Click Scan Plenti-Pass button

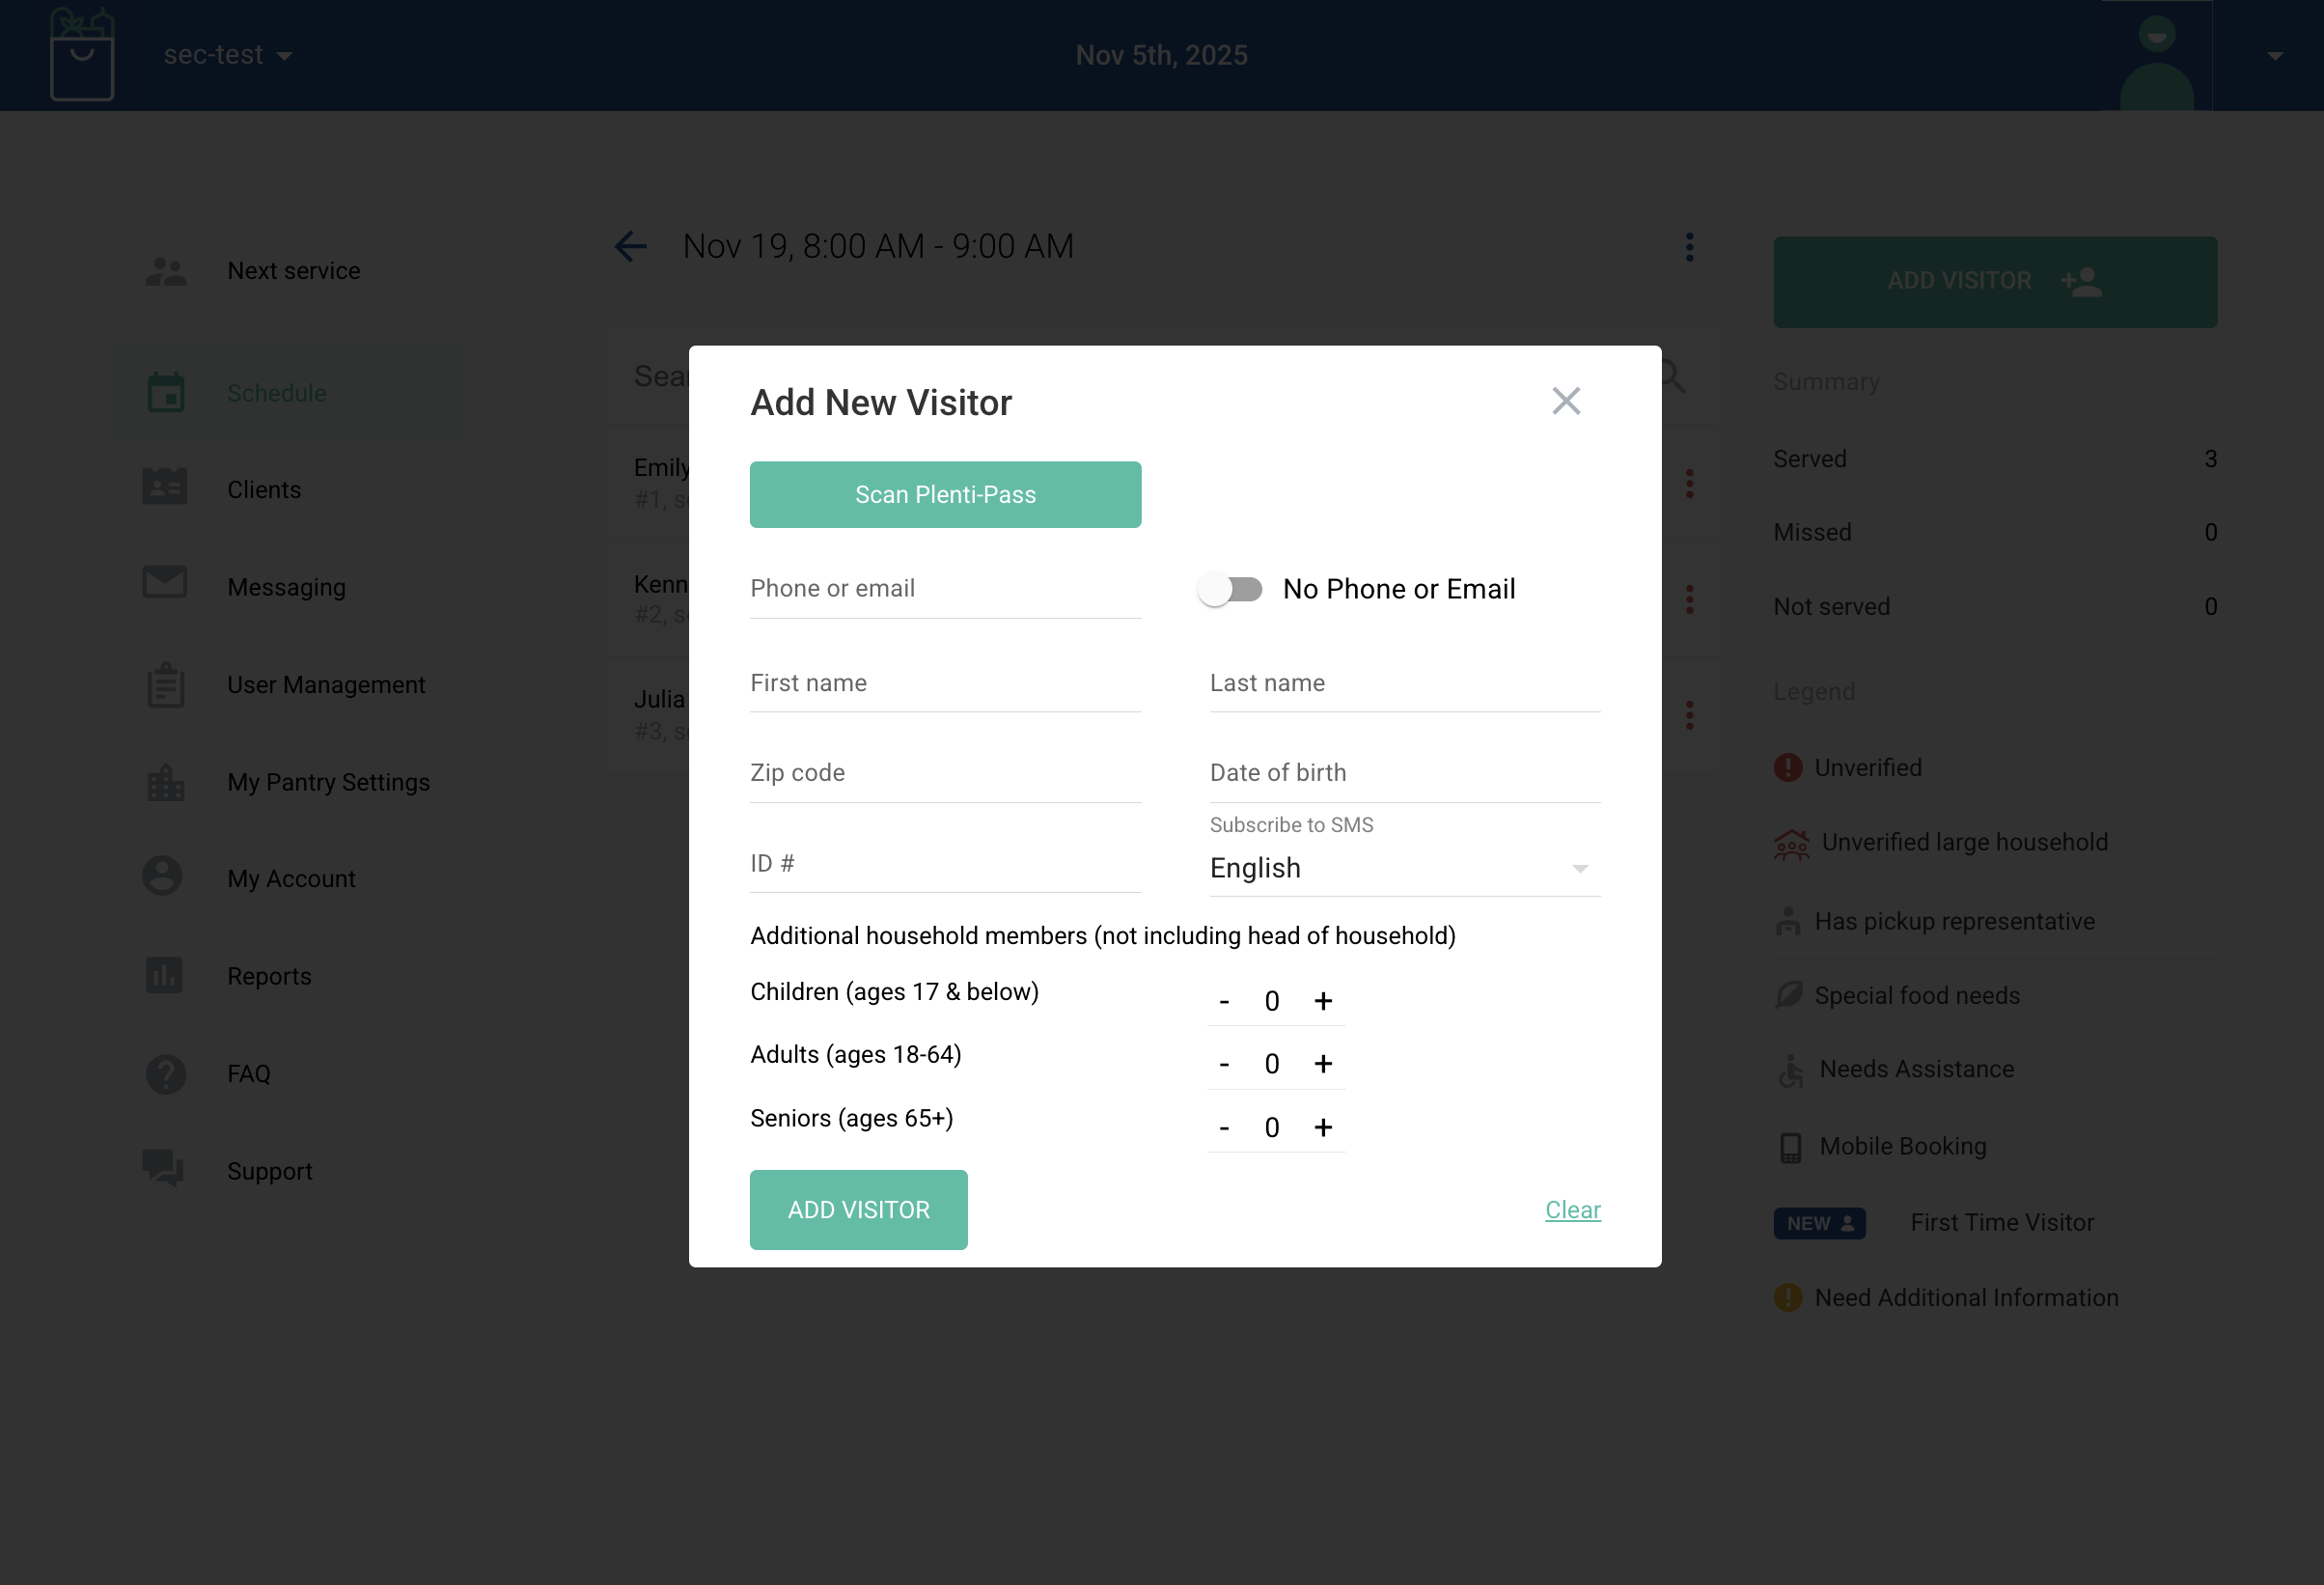pos(945,494)
